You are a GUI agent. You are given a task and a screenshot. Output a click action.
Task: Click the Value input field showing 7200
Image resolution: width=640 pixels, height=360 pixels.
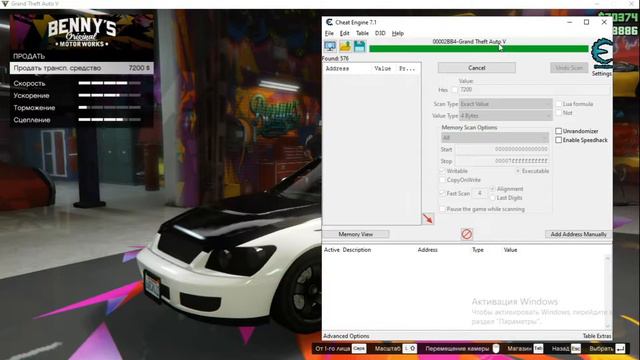point(535,90)
